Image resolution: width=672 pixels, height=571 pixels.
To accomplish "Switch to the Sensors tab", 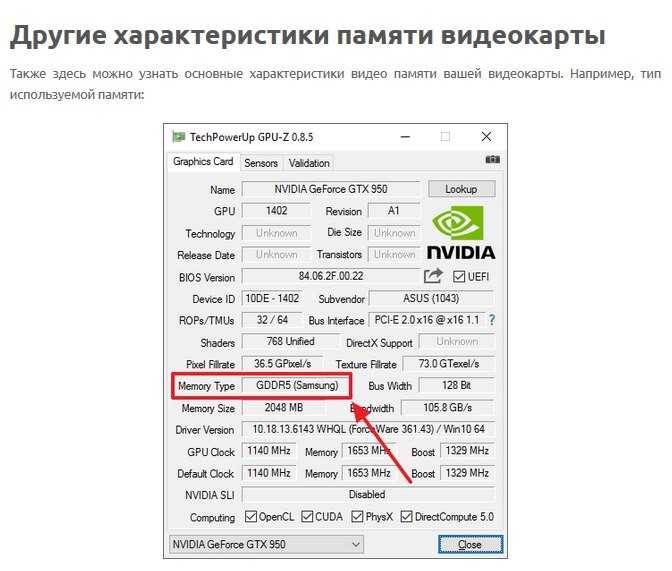I will [x=261, y=163].
